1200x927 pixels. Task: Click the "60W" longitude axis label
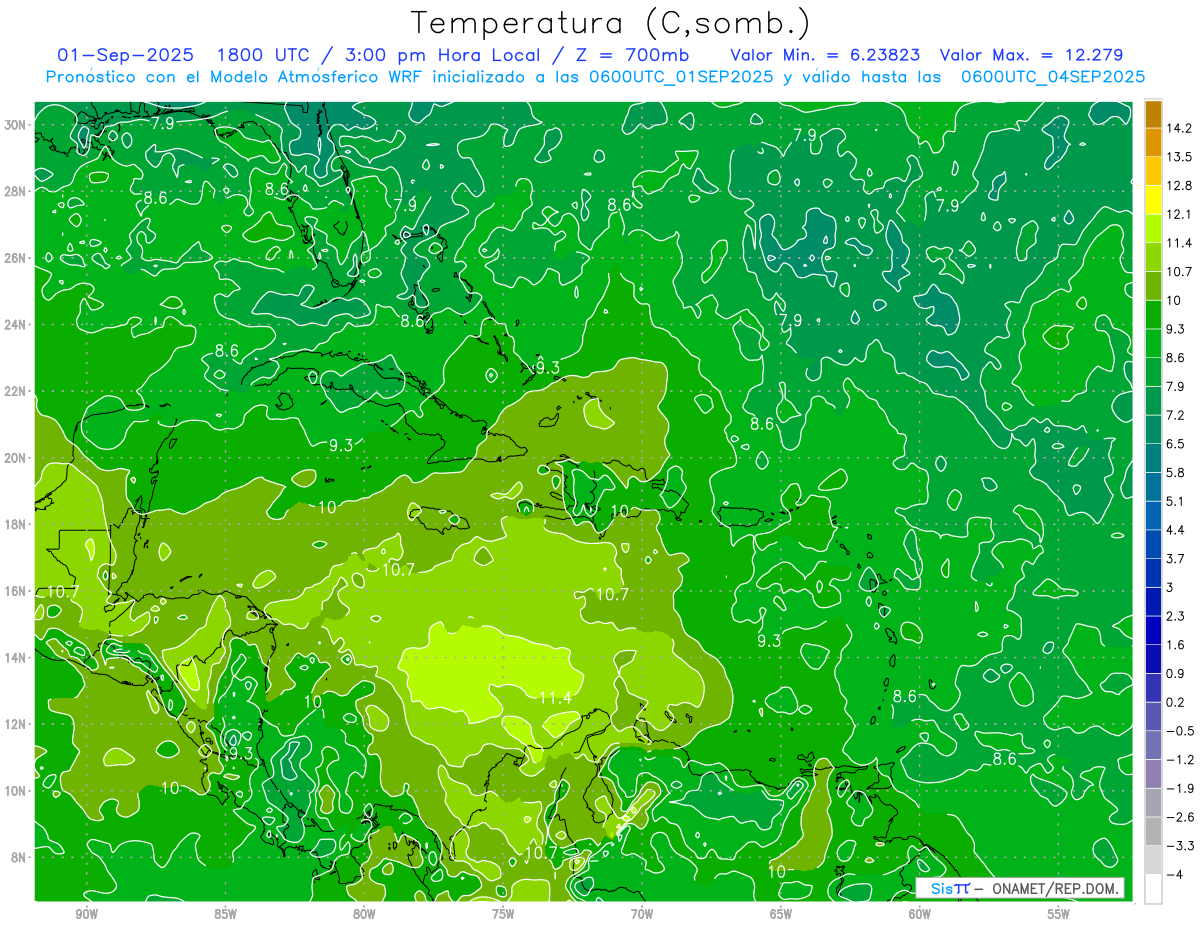click(x=920, y=913)
